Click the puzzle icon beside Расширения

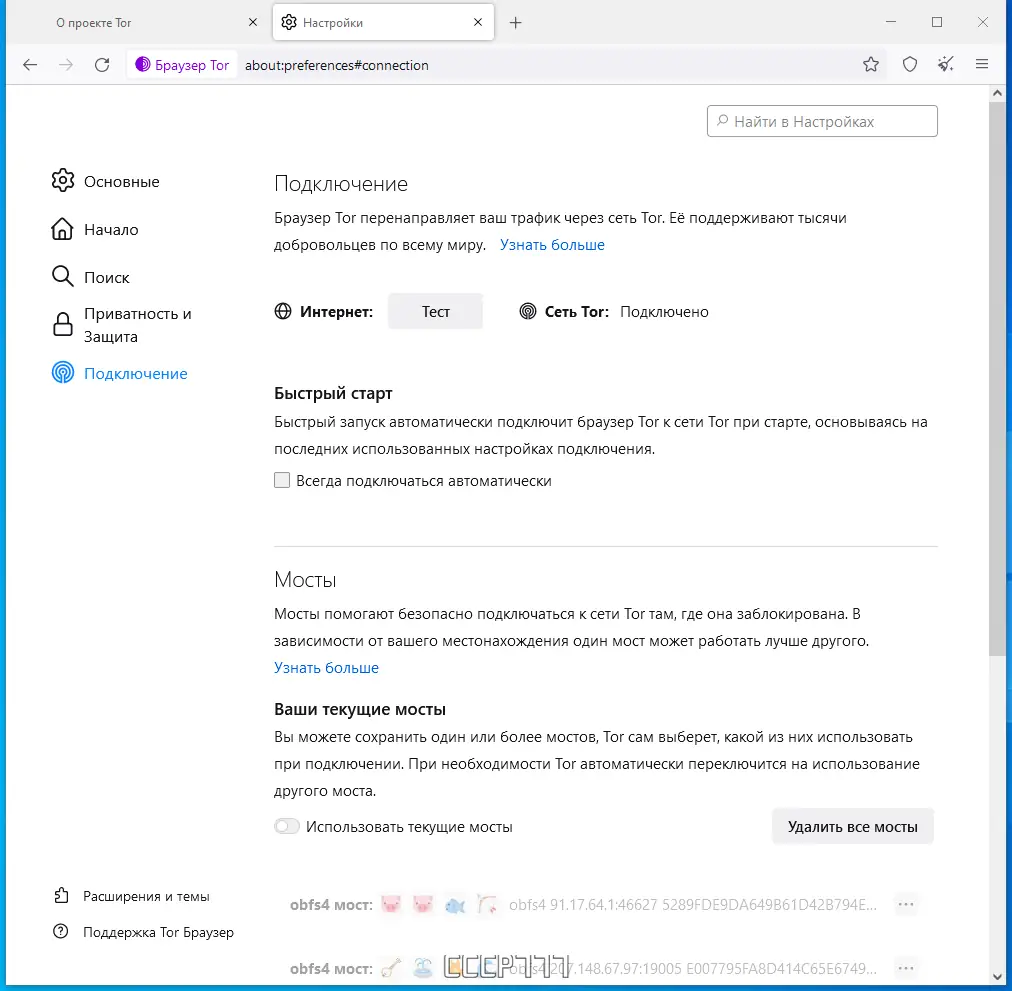(x=61, y=895)
